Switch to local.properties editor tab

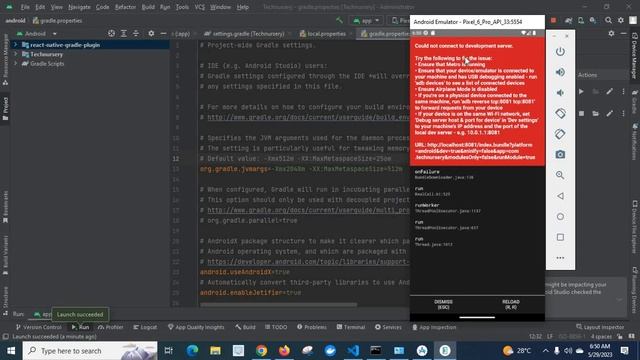pos(324,33)
